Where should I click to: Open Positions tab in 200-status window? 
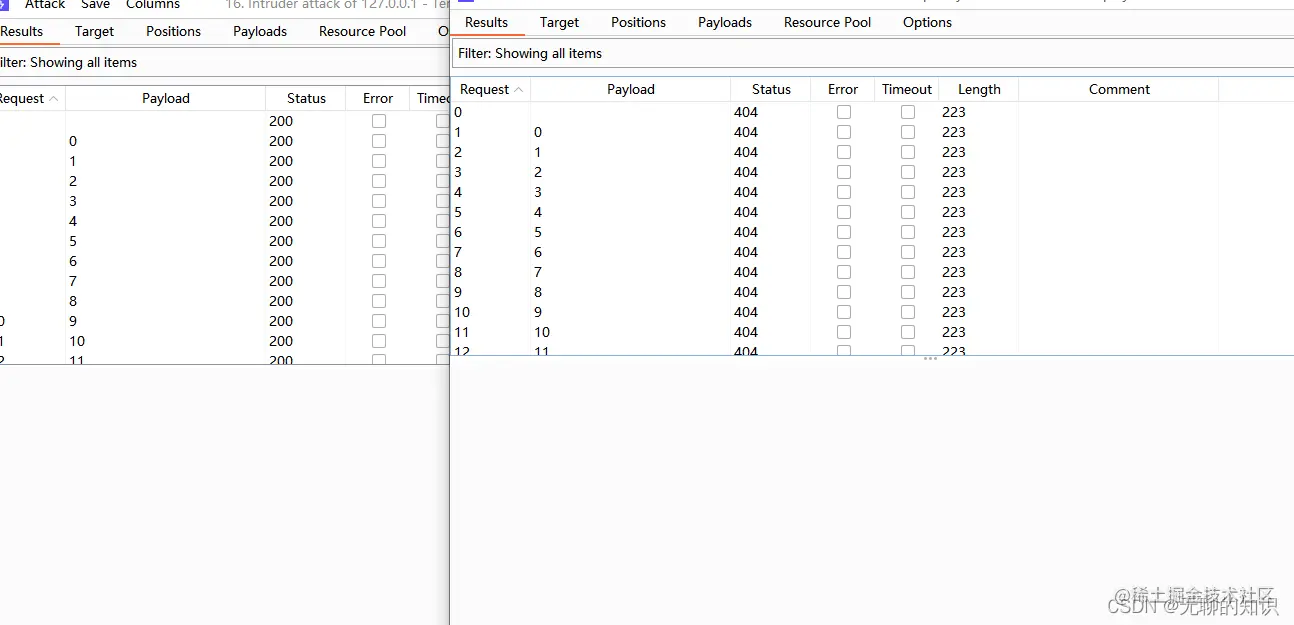(x=173, y=31)
